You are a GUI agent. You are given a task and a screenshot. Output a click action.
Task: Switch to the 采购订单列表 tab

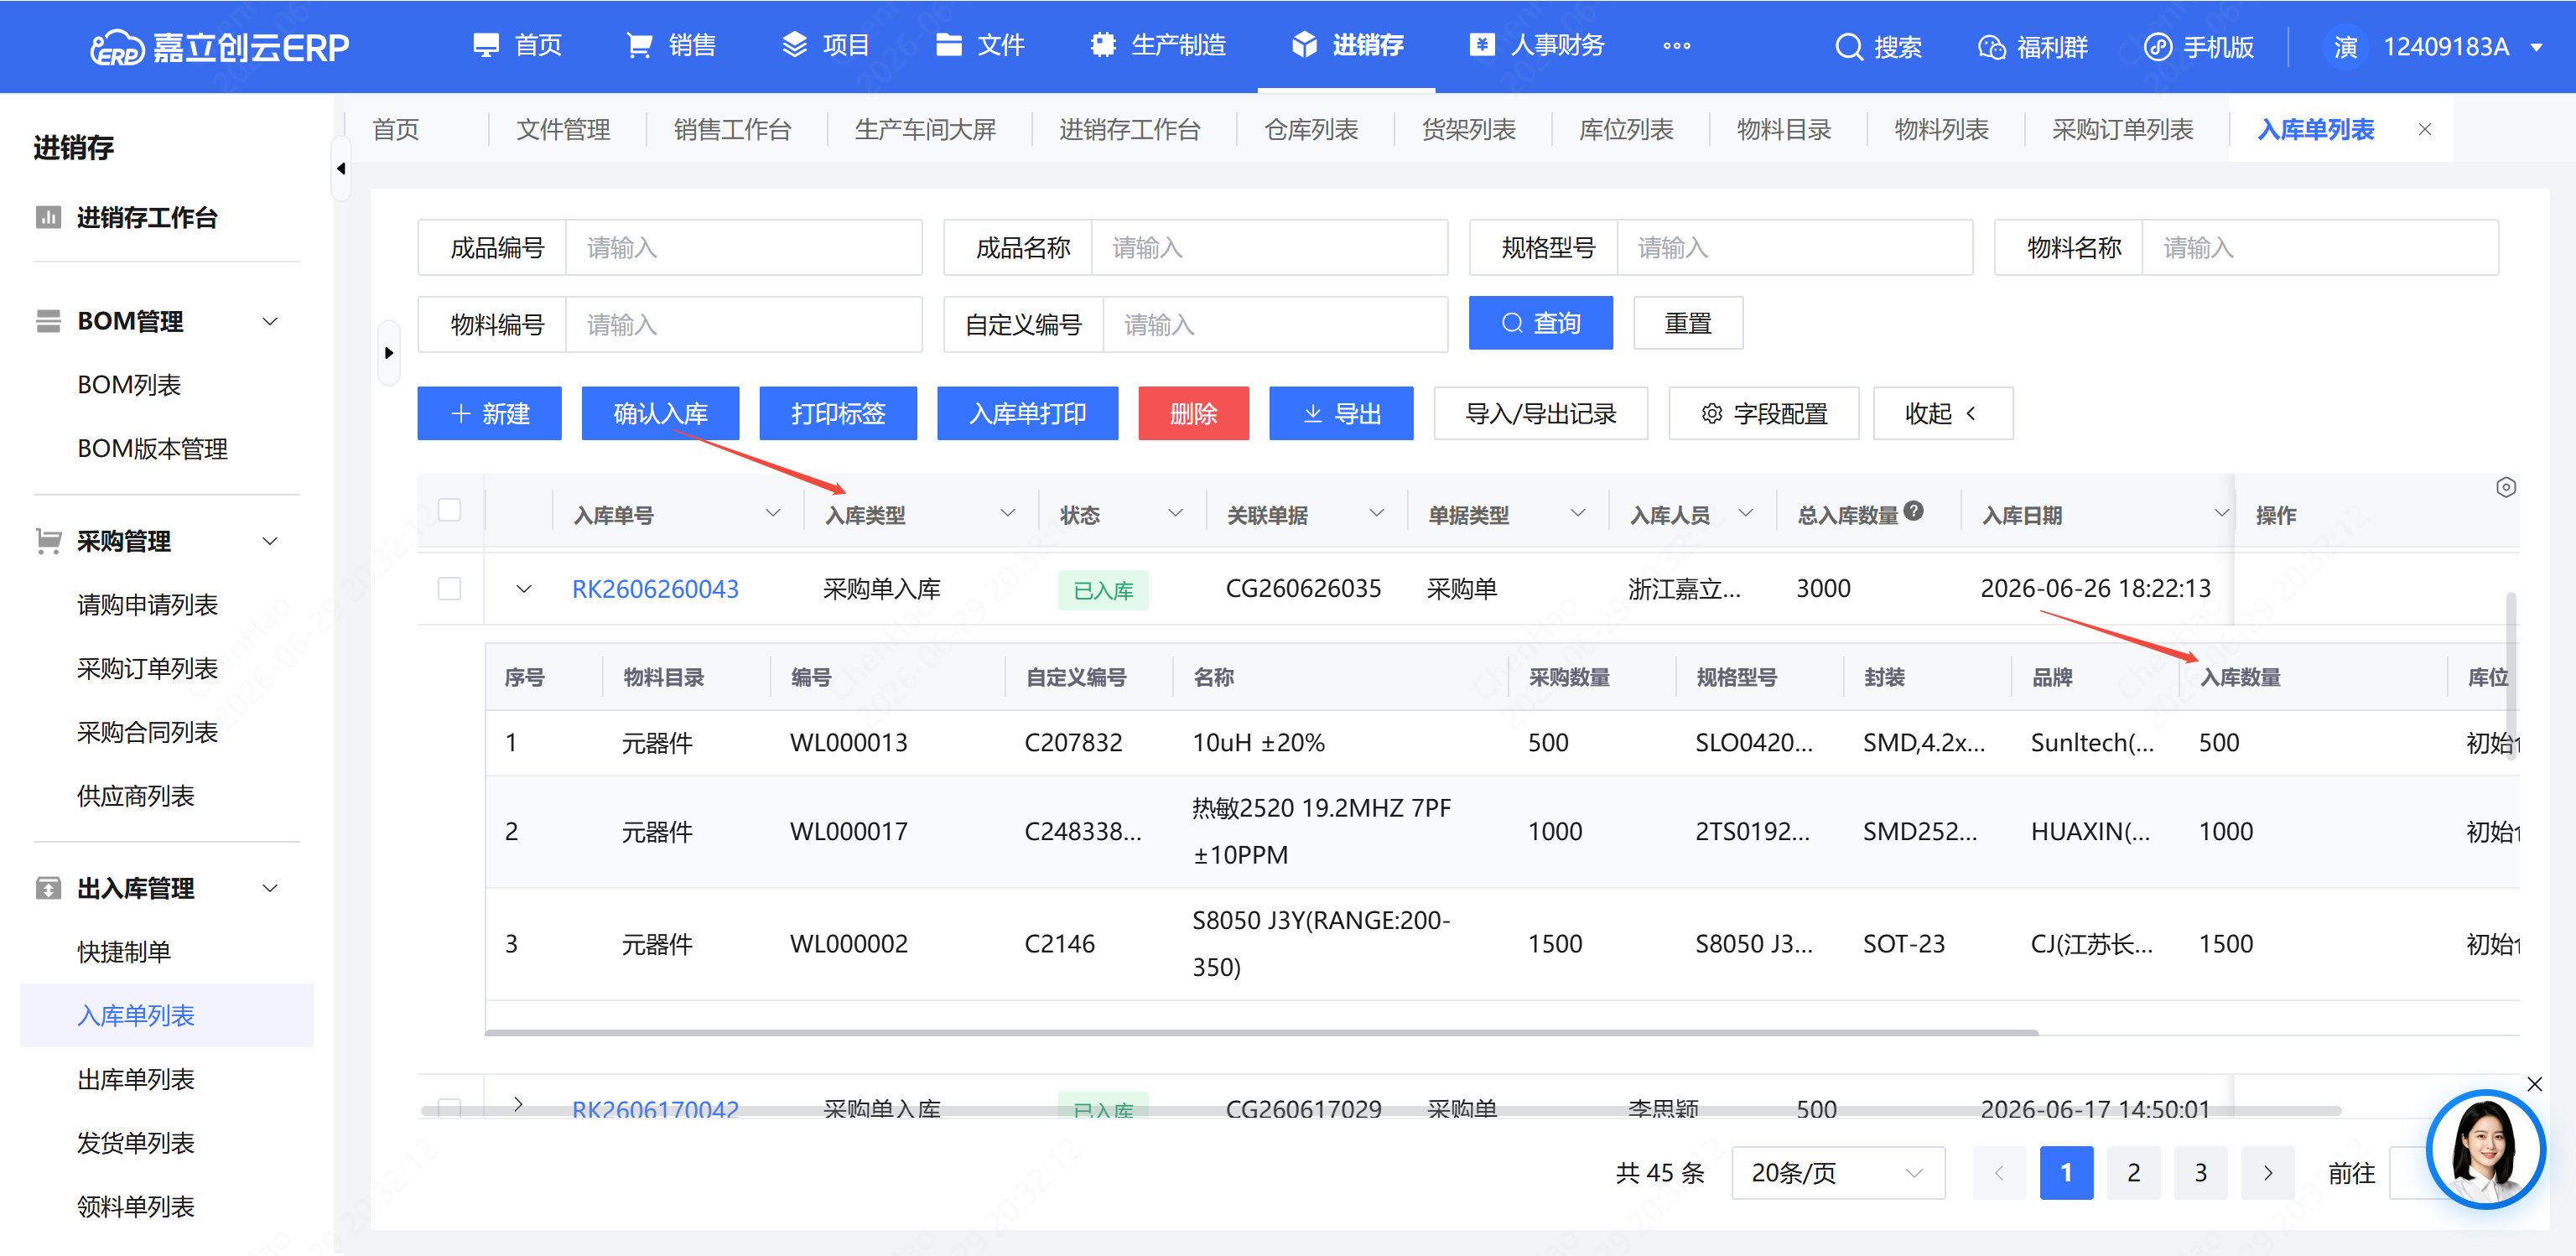(2122, 129)
